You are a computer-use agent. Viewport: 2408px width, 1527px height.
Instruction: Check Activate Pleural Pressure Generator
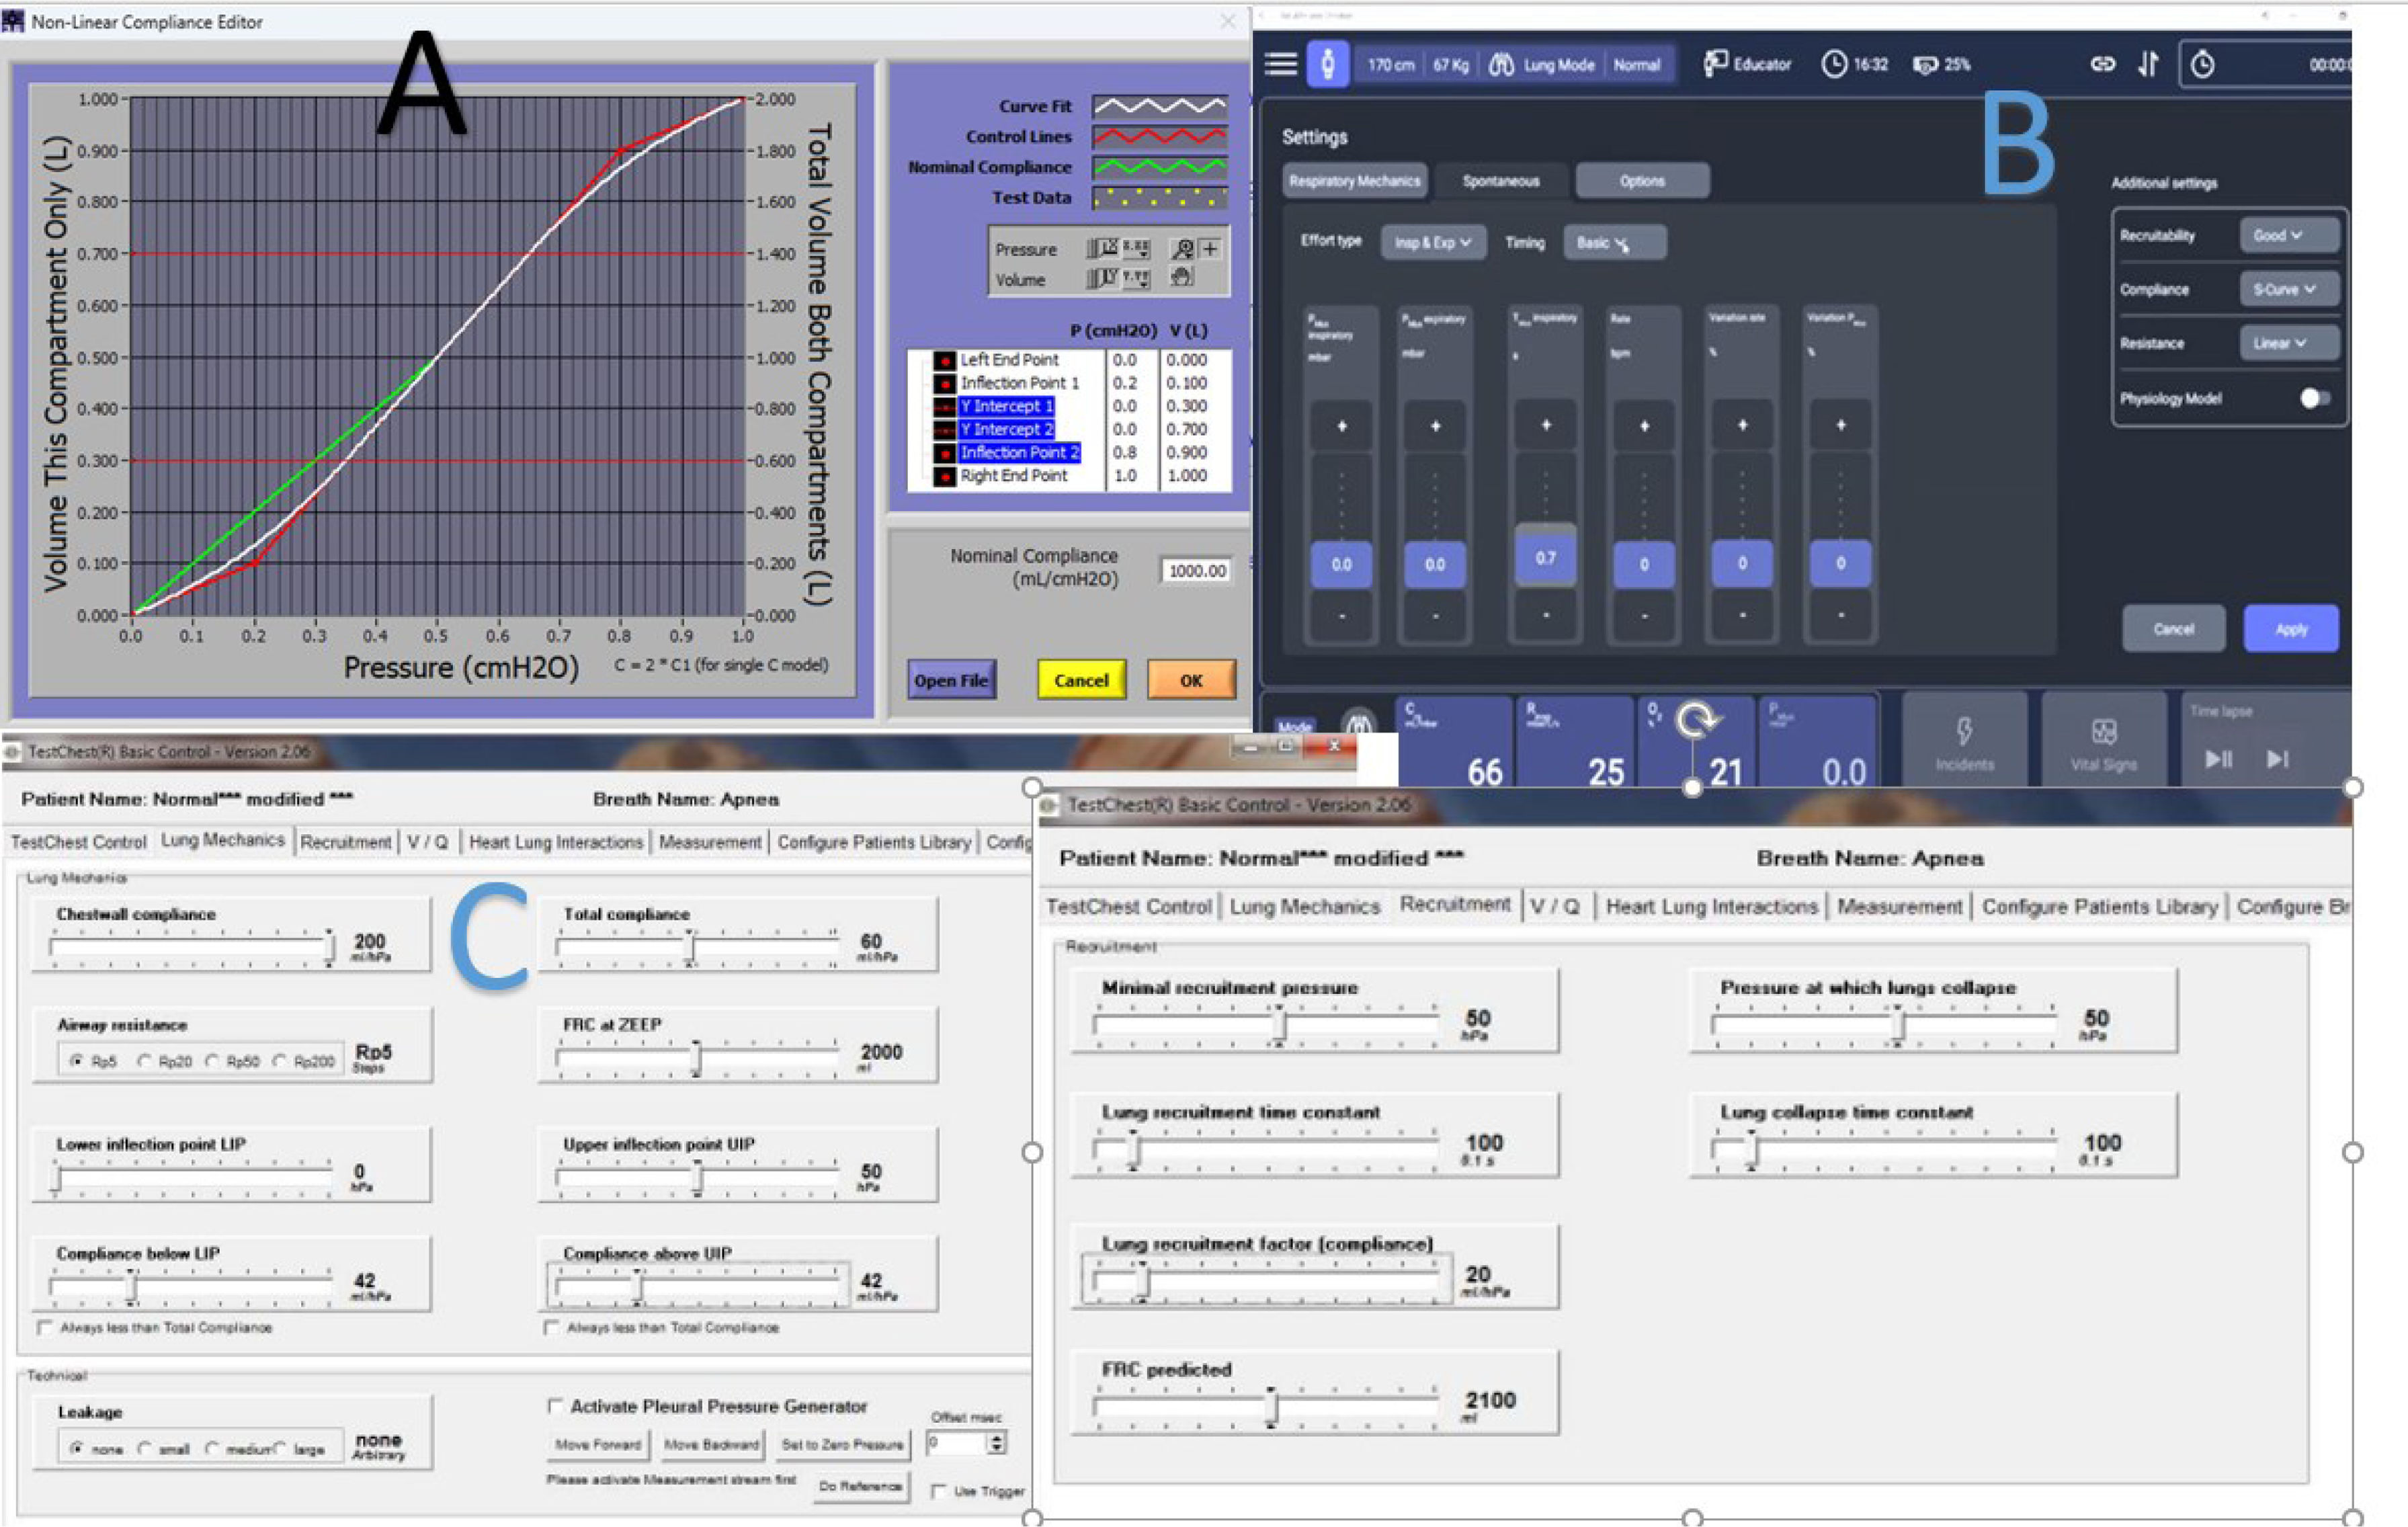tap(555, 1406)
